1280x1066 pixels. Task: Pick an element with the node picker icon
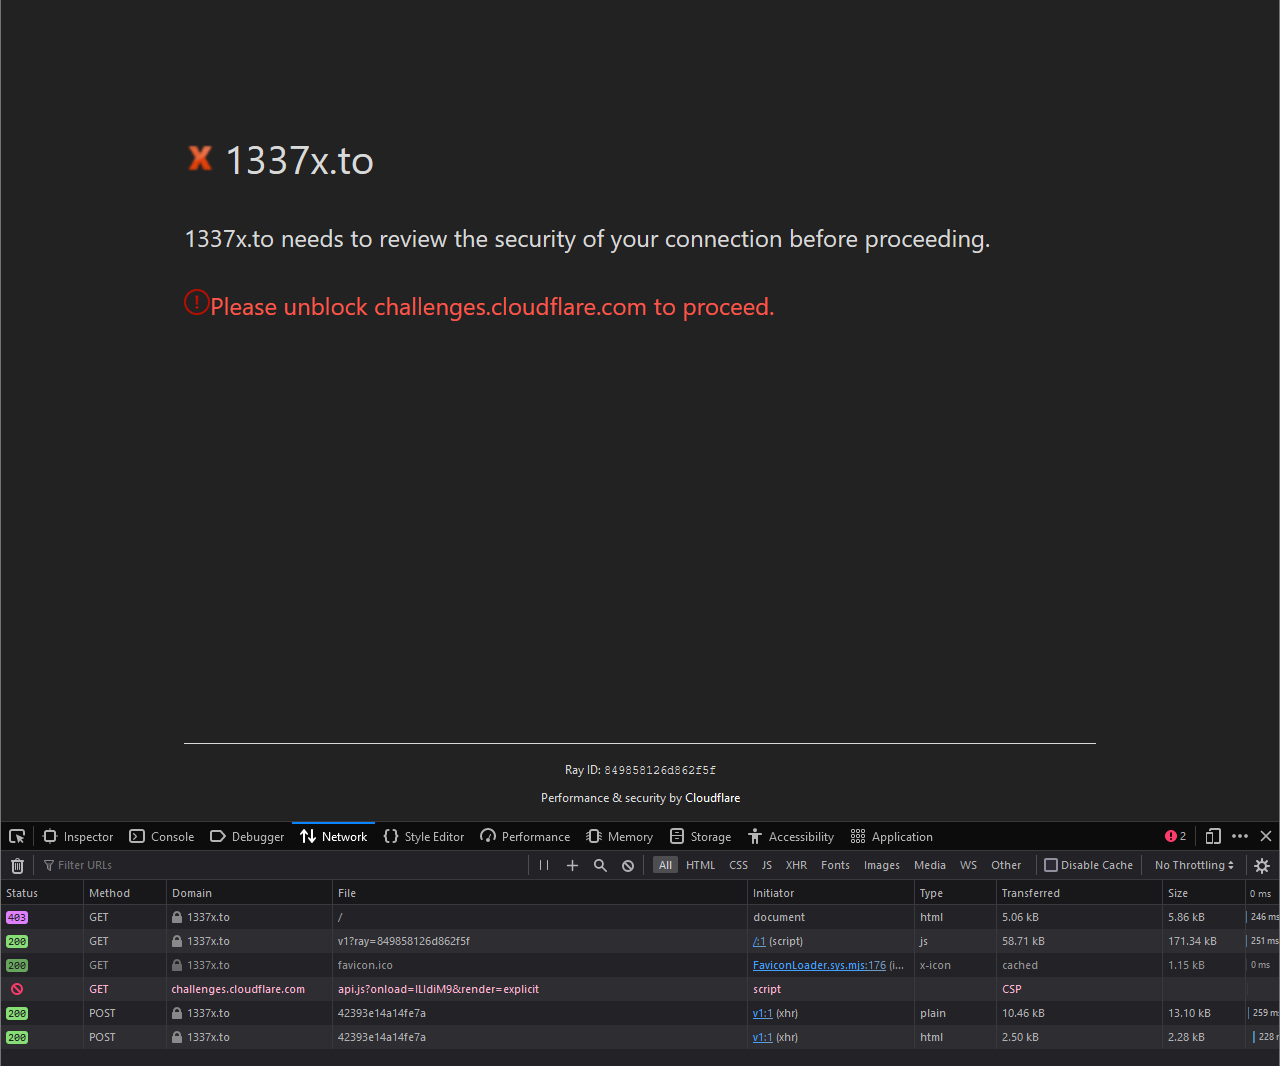[16, 836]
